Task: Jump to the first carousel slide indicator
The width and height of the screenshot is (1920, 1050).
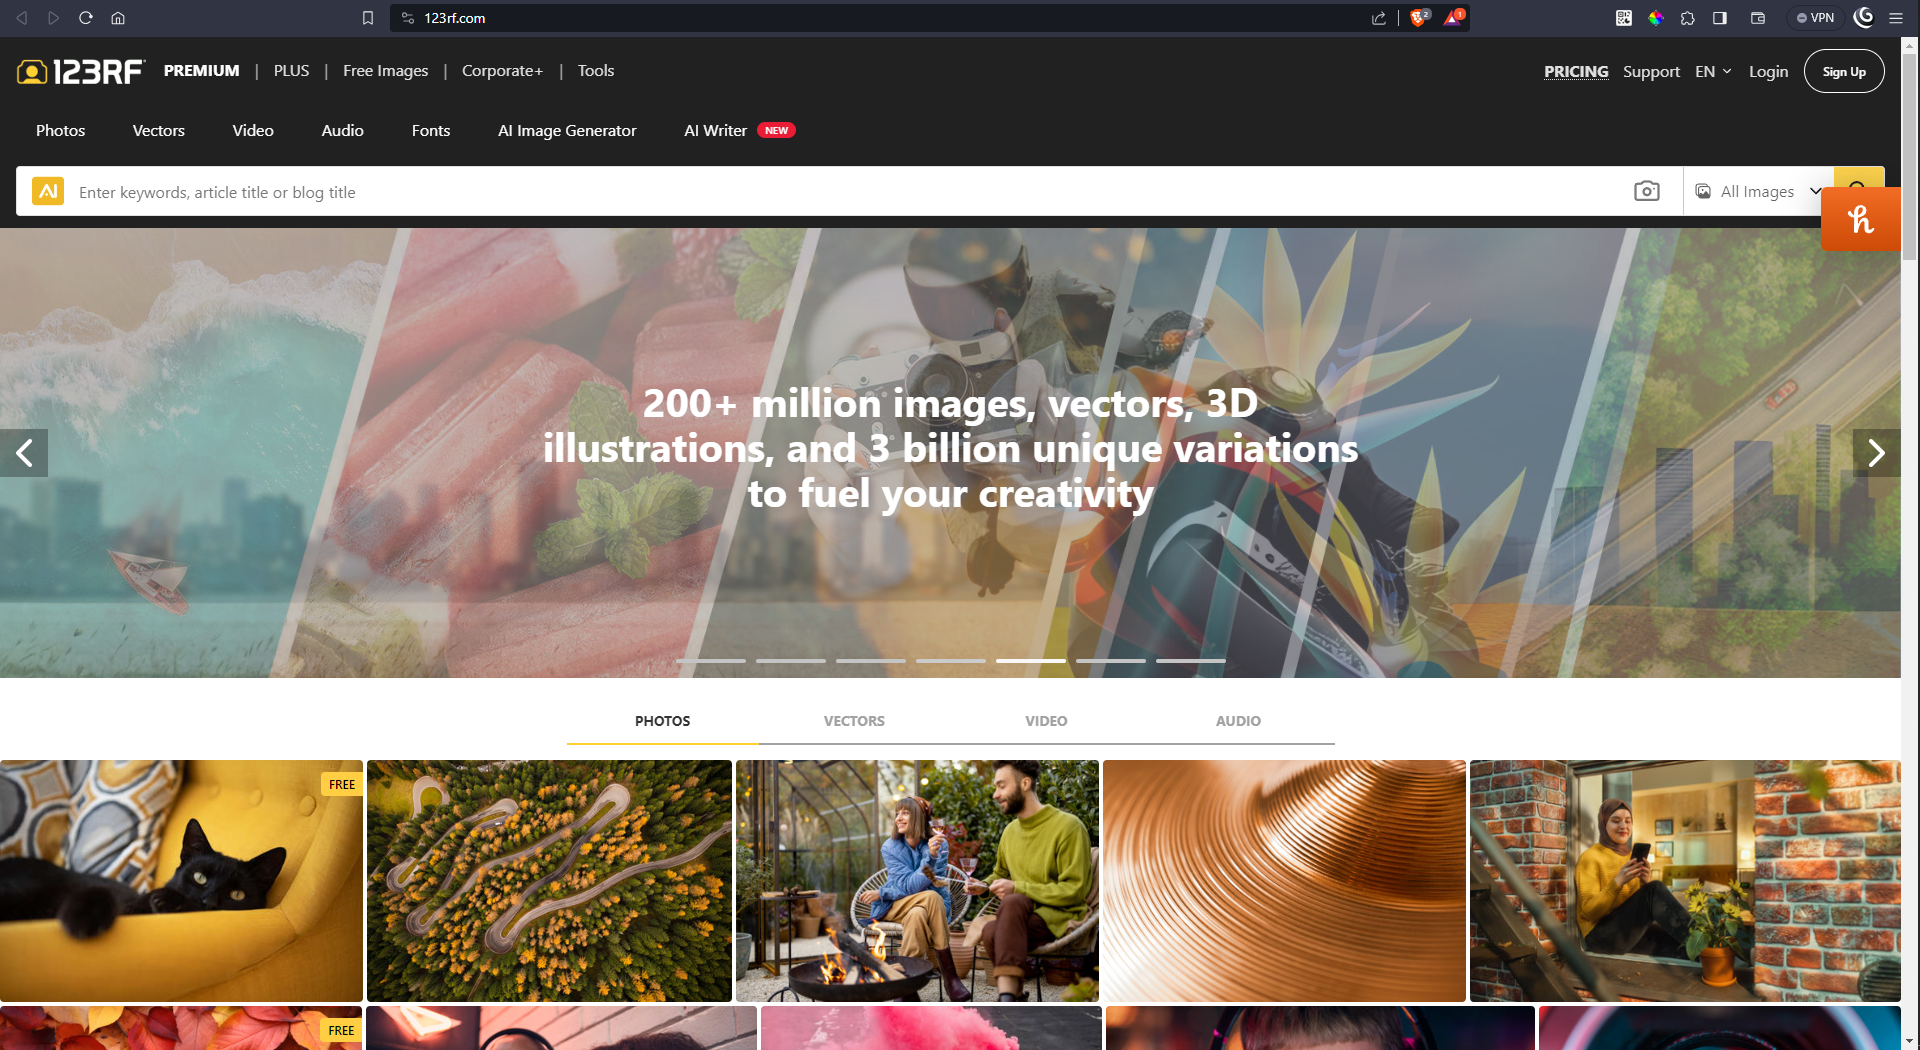Action: click(x=710, y=661)
